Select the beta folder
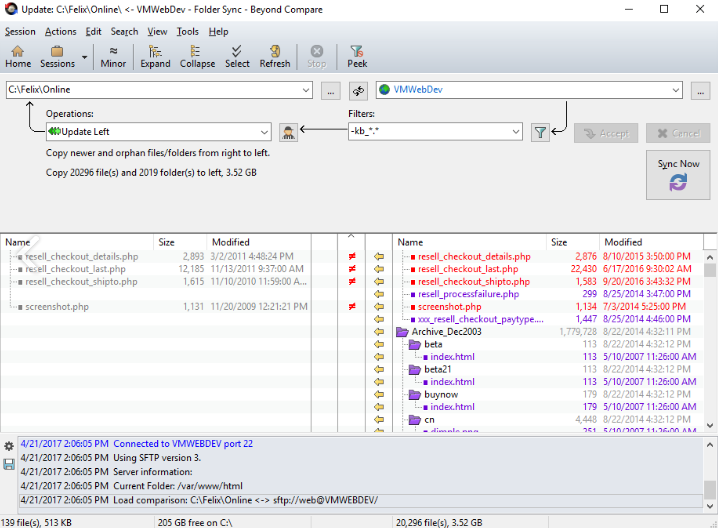The height and width of the screenshot is (528, 718). (433, 344)
